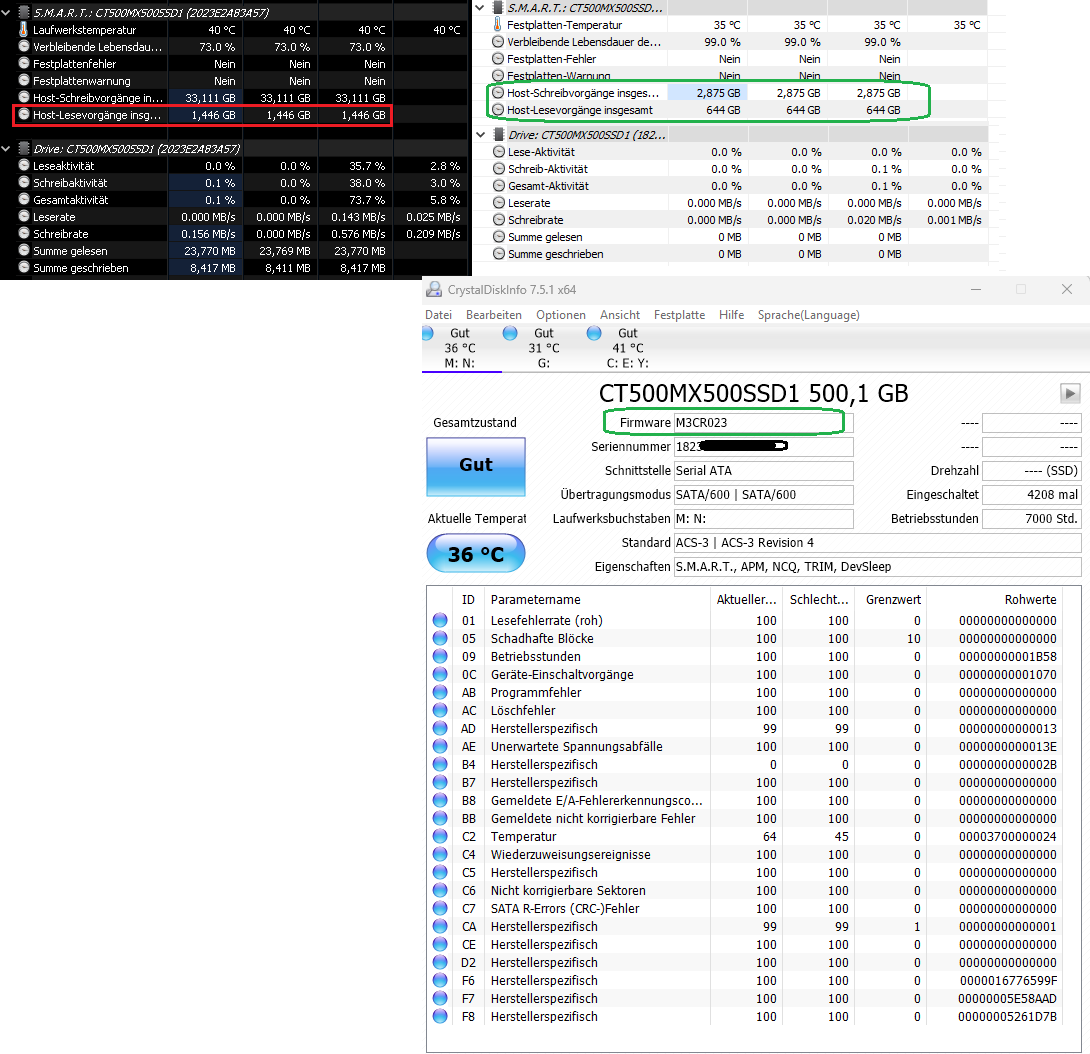The image size is (1090, 1054).
Task: Collapse the light panel Drive CT500MX500SSD1 (182 group
Action: (480, 135)
